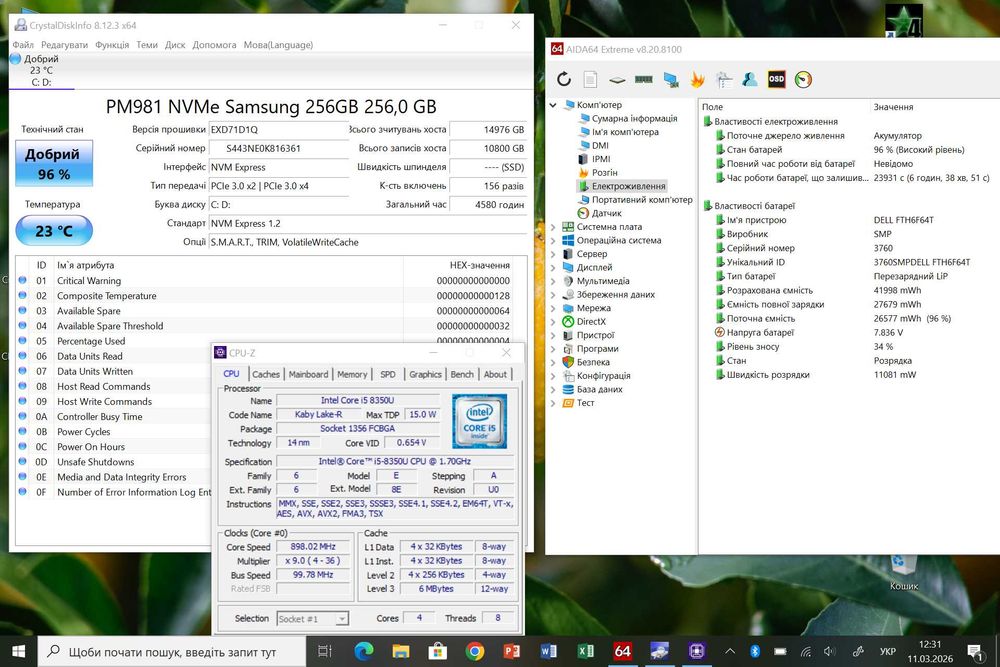Switch to the Memory tab in CPU-Z
This screenshot has width=1000, height=667.
pyautogui.click(x=352, y=374)
